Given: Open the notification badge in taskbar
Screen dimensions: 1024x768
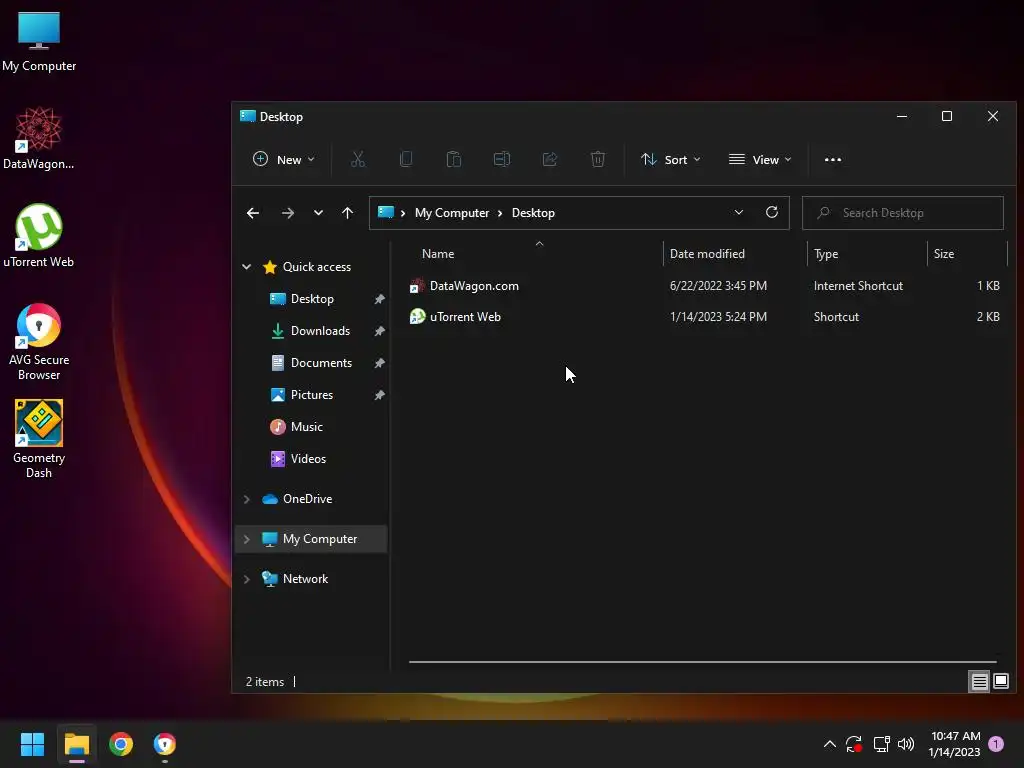Looking at the screenshot, I should click(996, 743).
